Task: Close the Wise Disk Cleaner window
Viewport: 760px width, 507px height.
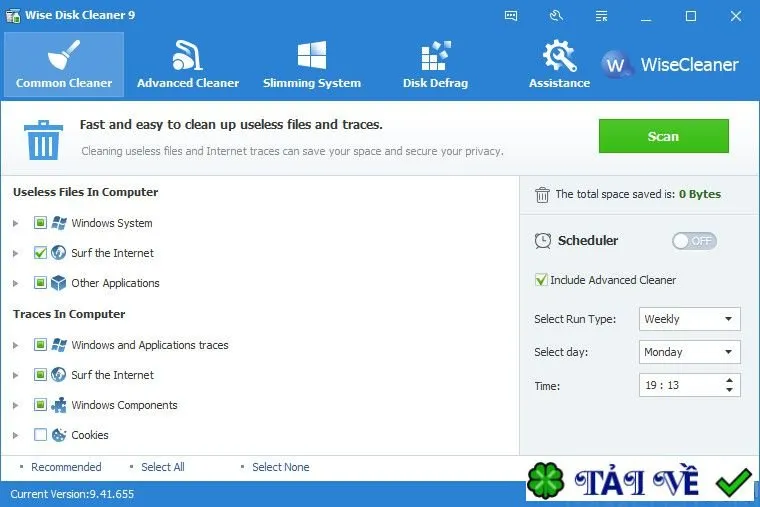Action: click(736, 16)
